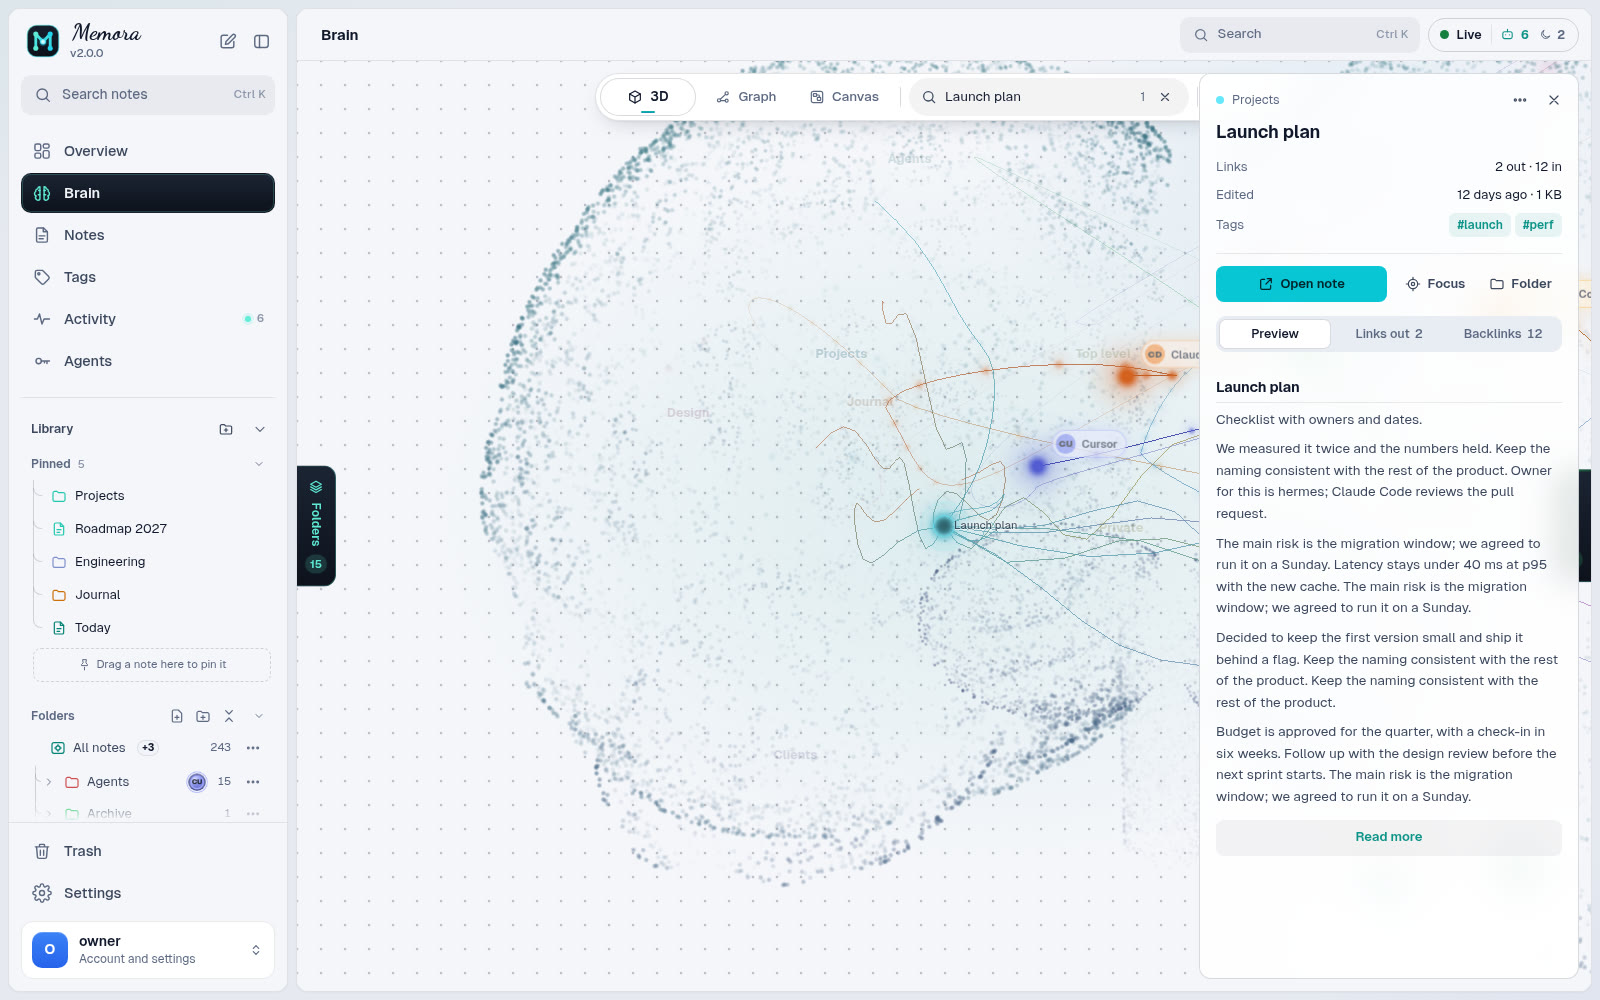This screenshot has height=1000, width=1600.
Task: Open the Launch plan panel options menu
Action: click(x=1520, y=100)
